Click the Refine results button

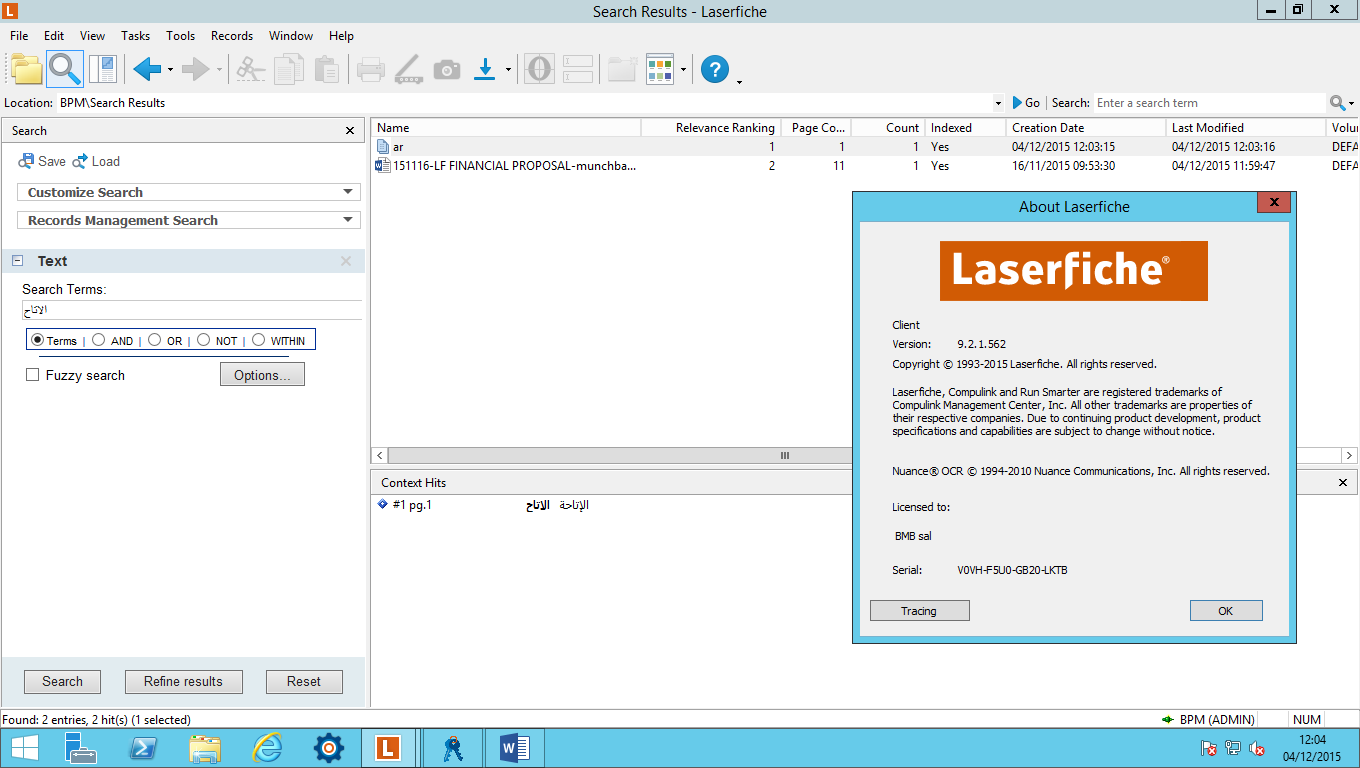pyautogui.click(x=183, y=681)
